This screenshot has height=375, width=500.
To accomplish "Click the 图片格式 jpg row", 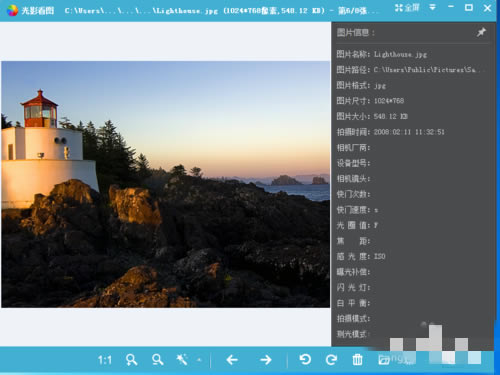I will point(361,85).
